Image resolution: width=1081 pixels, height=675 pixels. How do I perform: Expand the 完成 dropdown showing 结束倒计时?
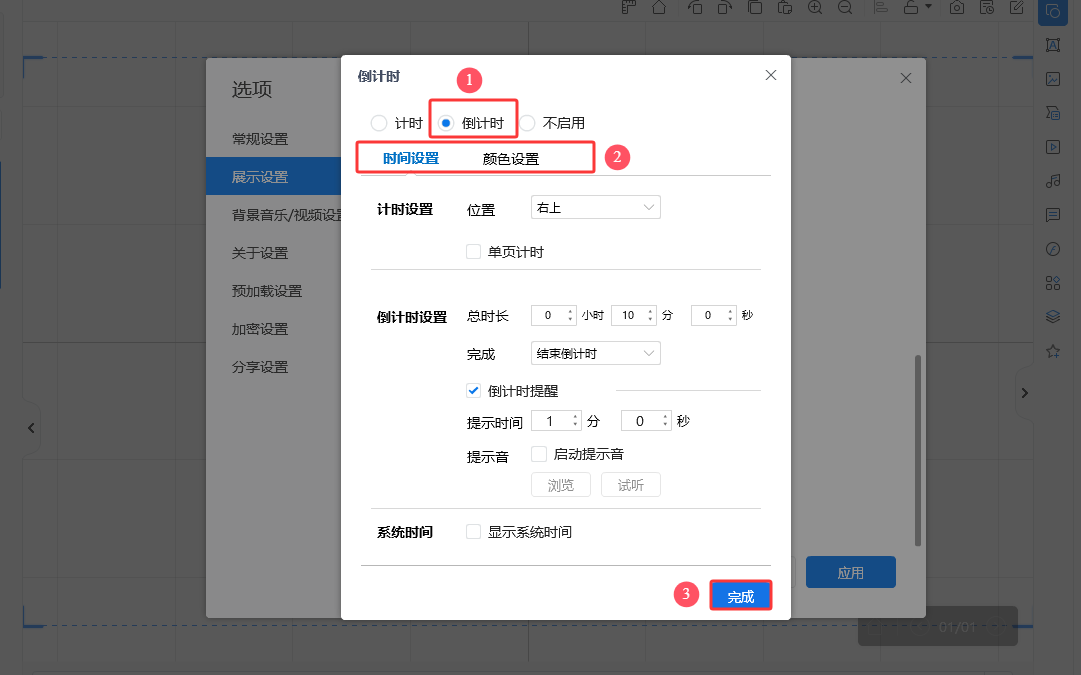595,353
